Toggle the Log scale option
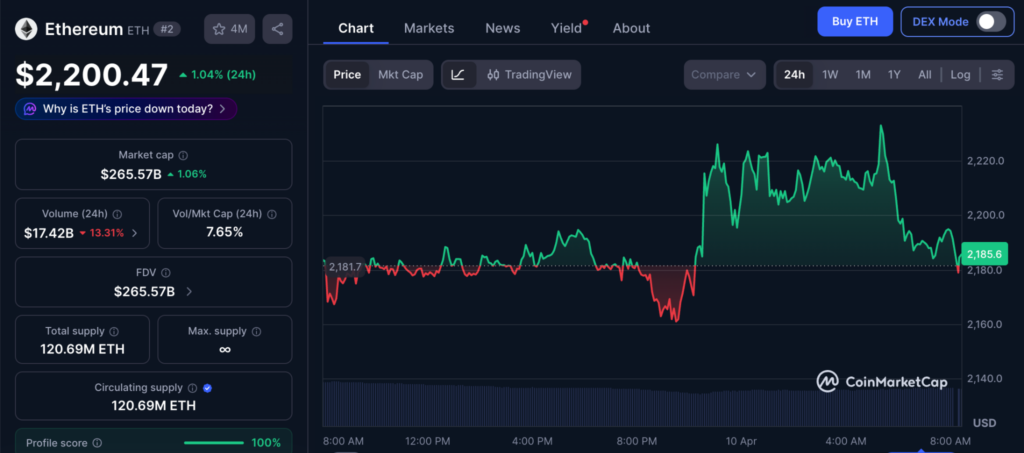The image size is (1024, 453). click(x=960, y=75)
